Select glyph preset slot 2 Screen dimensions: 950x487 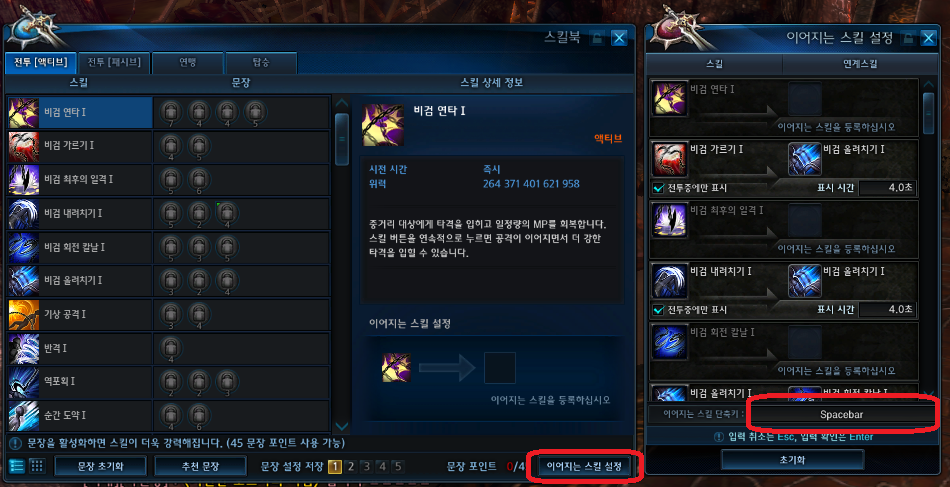coord(350,466)
